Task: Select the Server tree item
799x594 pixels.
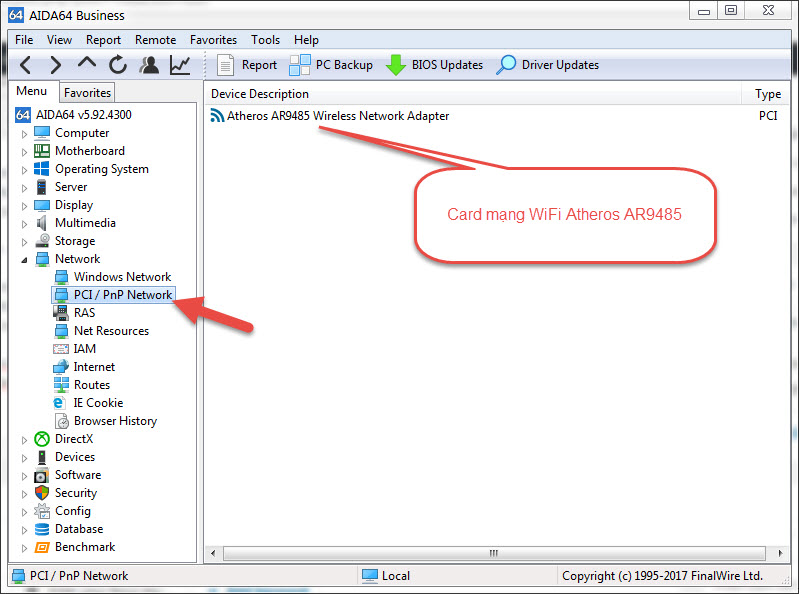Action: (x=71, y=187)
